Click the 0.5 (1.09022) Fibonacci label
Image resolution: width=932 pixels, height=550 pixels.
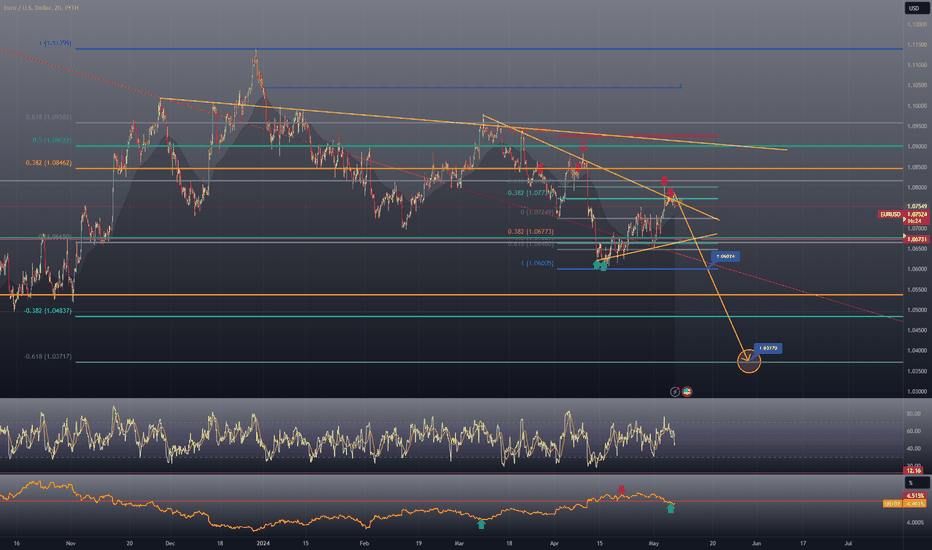(52, 140)
